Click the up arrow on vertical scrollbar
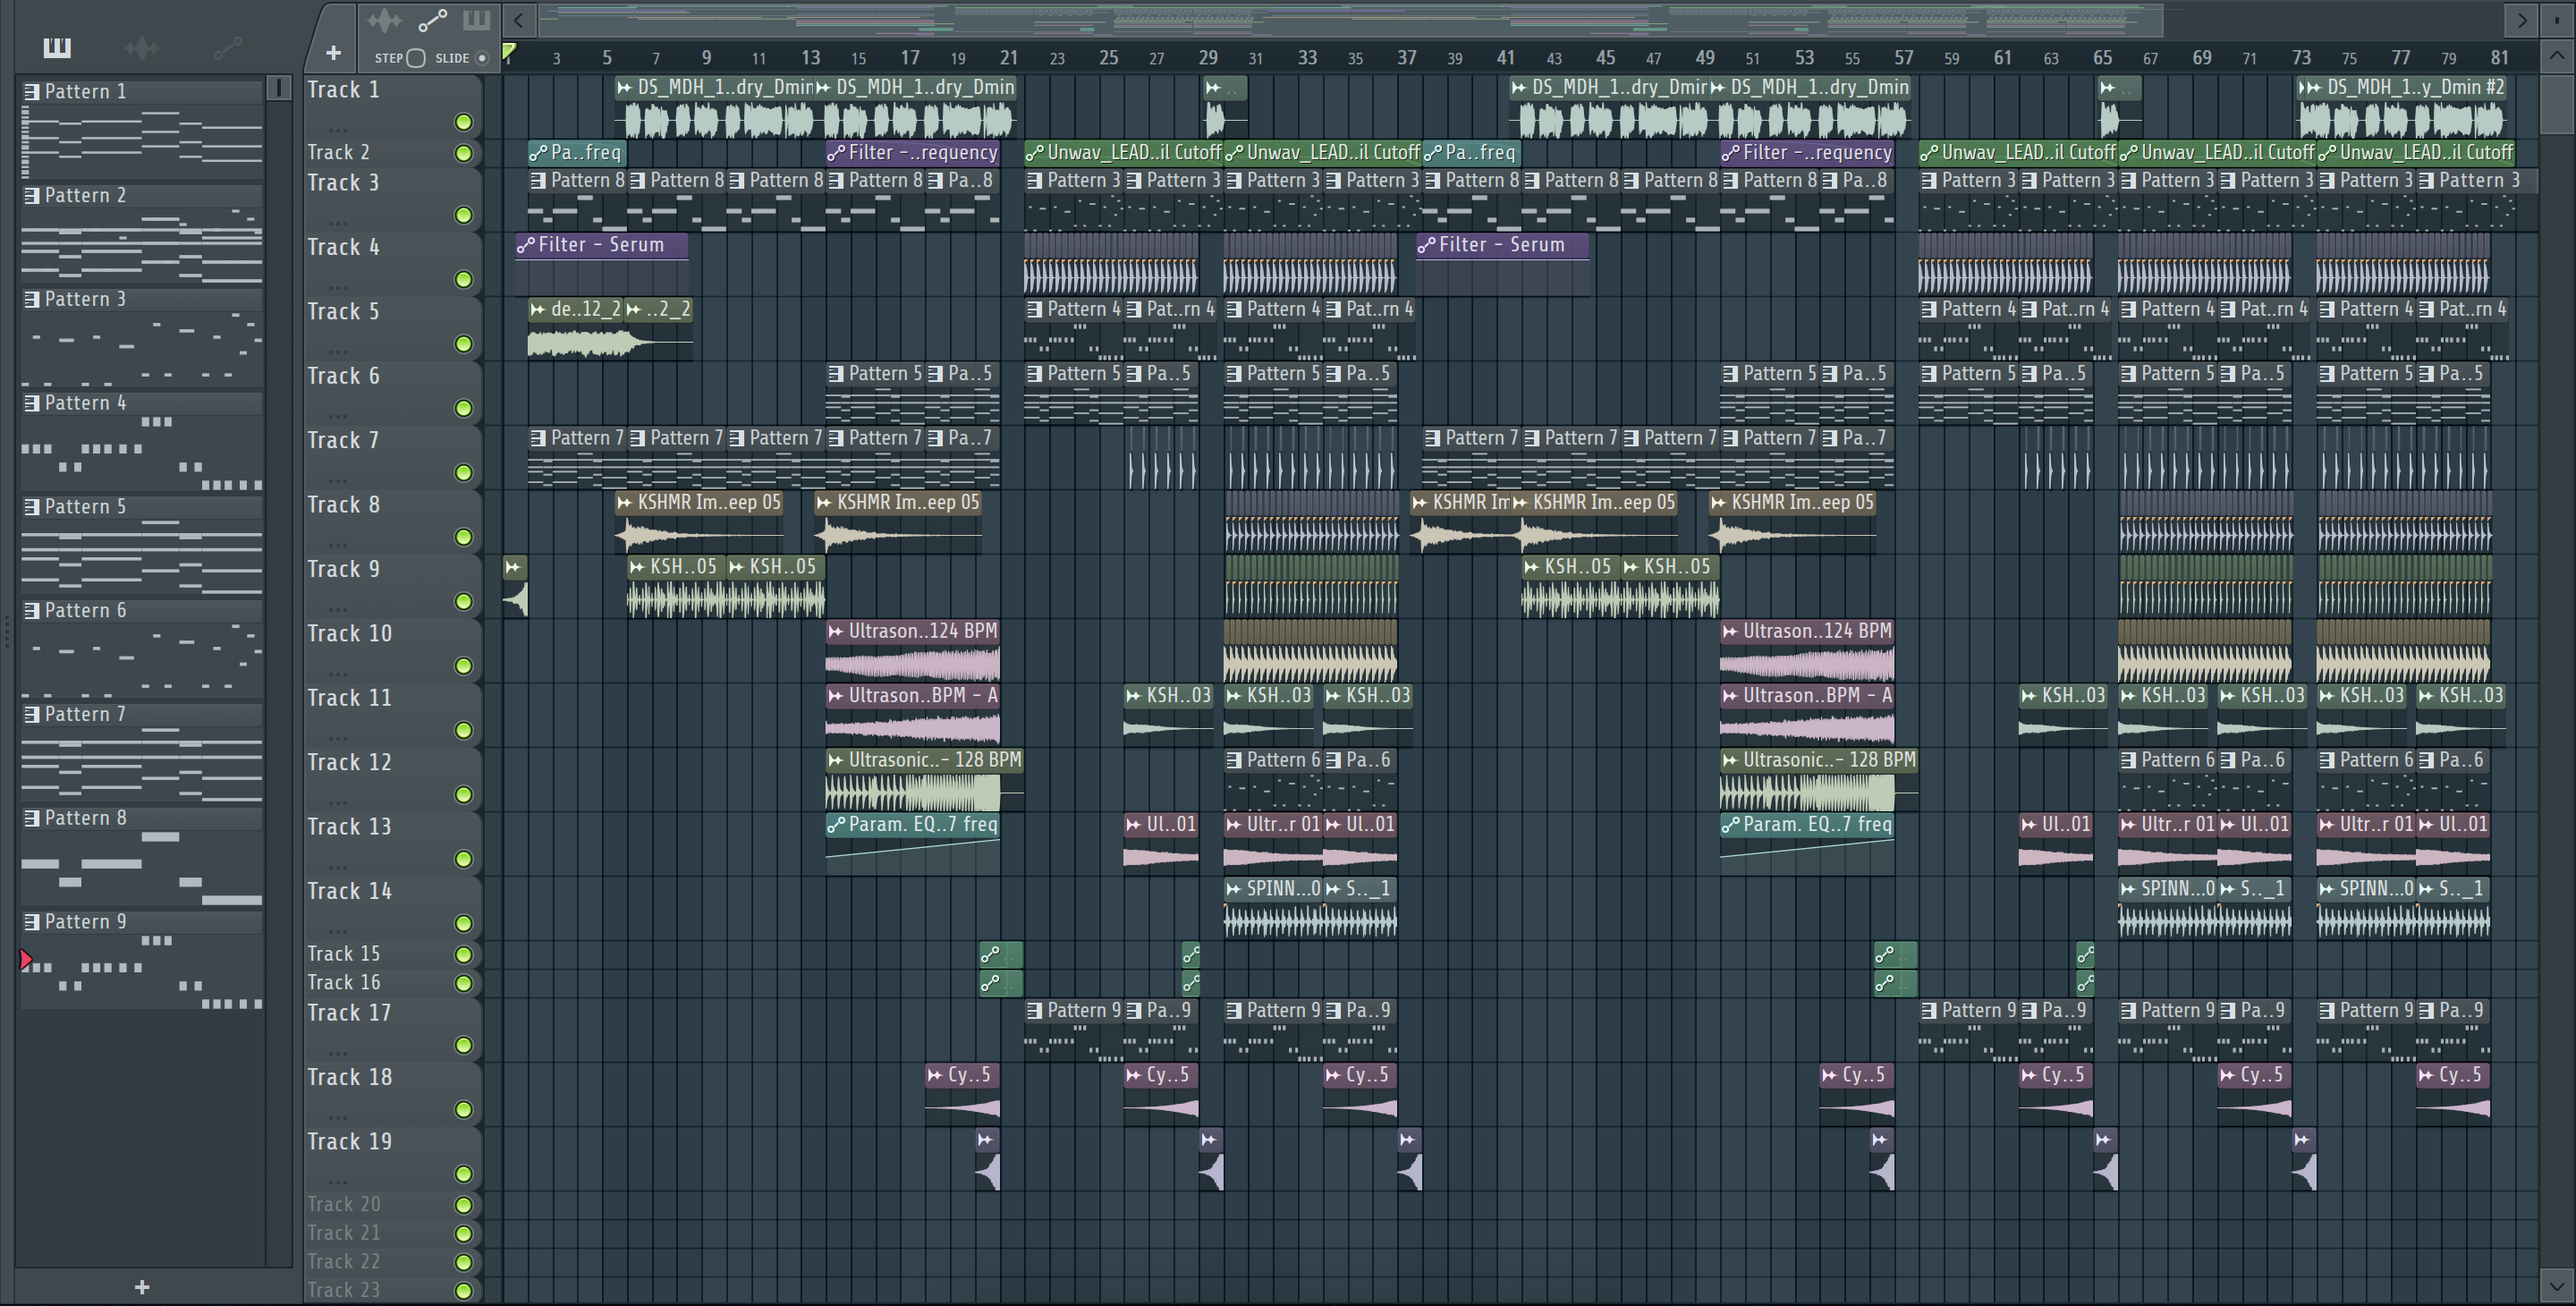2576x1306 pixels. (x=2557, y=56)
